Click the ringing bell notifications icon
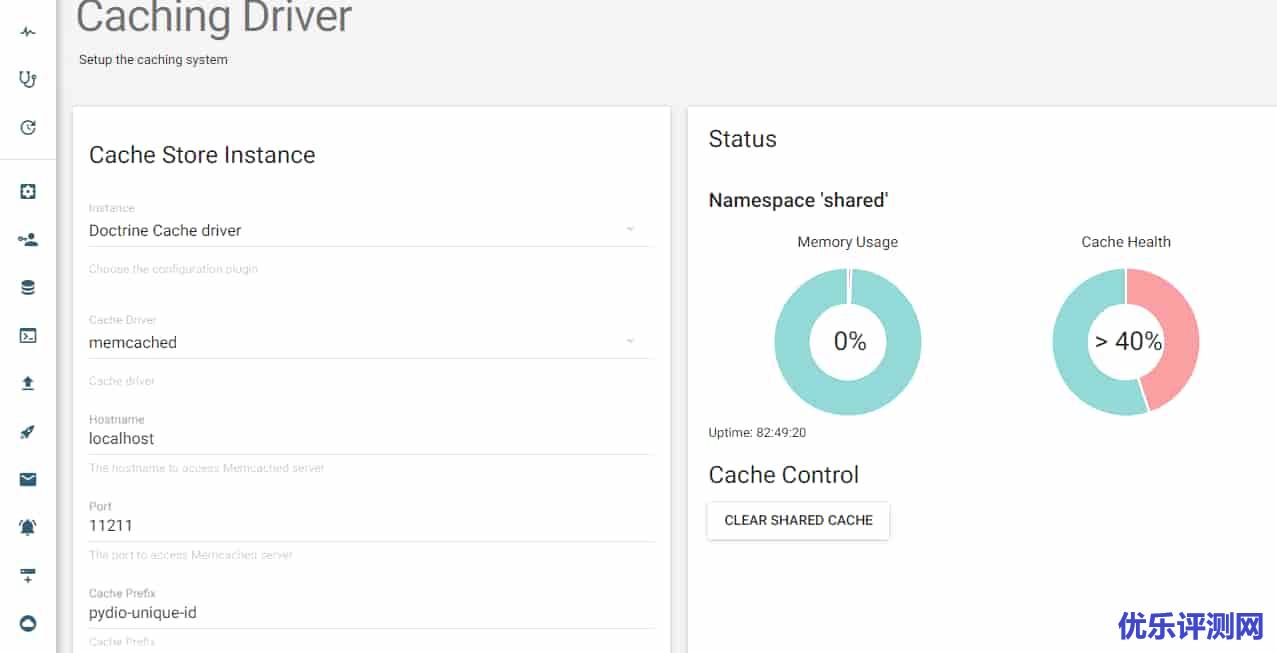Viewport: 1277px width, 653px height. click(x=28, y=527)
